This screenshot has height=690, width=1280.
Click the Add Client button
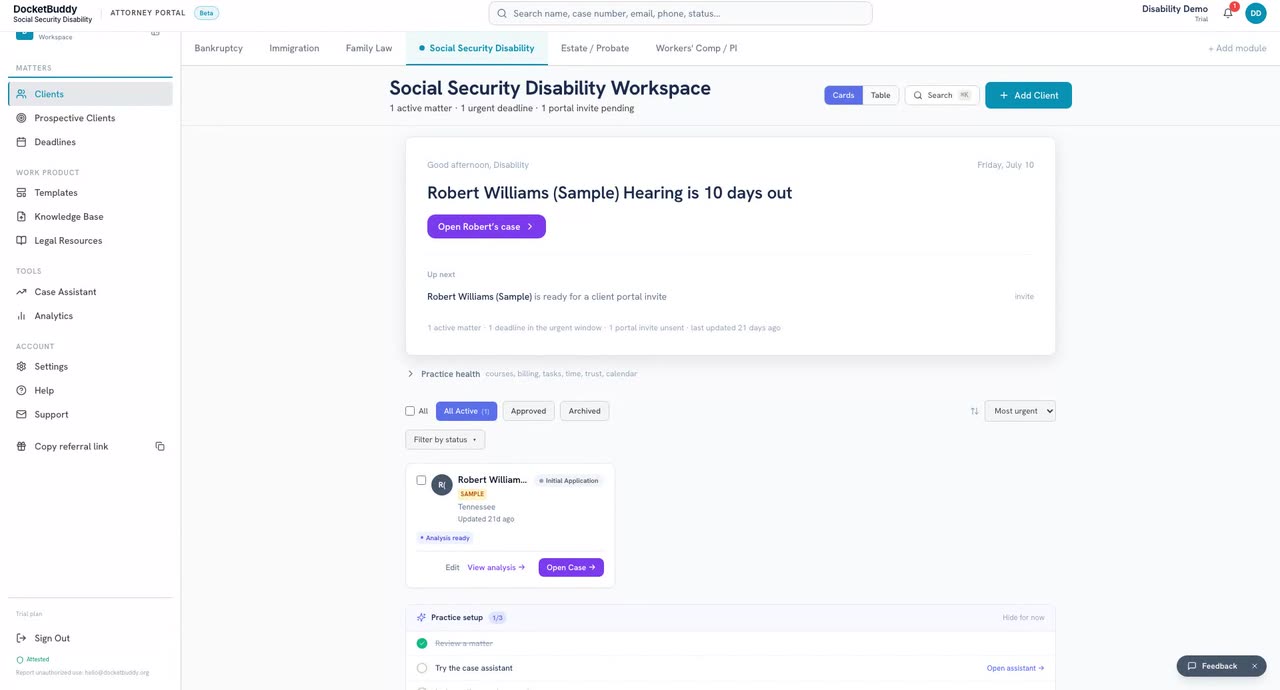[x=1028, y=95]
